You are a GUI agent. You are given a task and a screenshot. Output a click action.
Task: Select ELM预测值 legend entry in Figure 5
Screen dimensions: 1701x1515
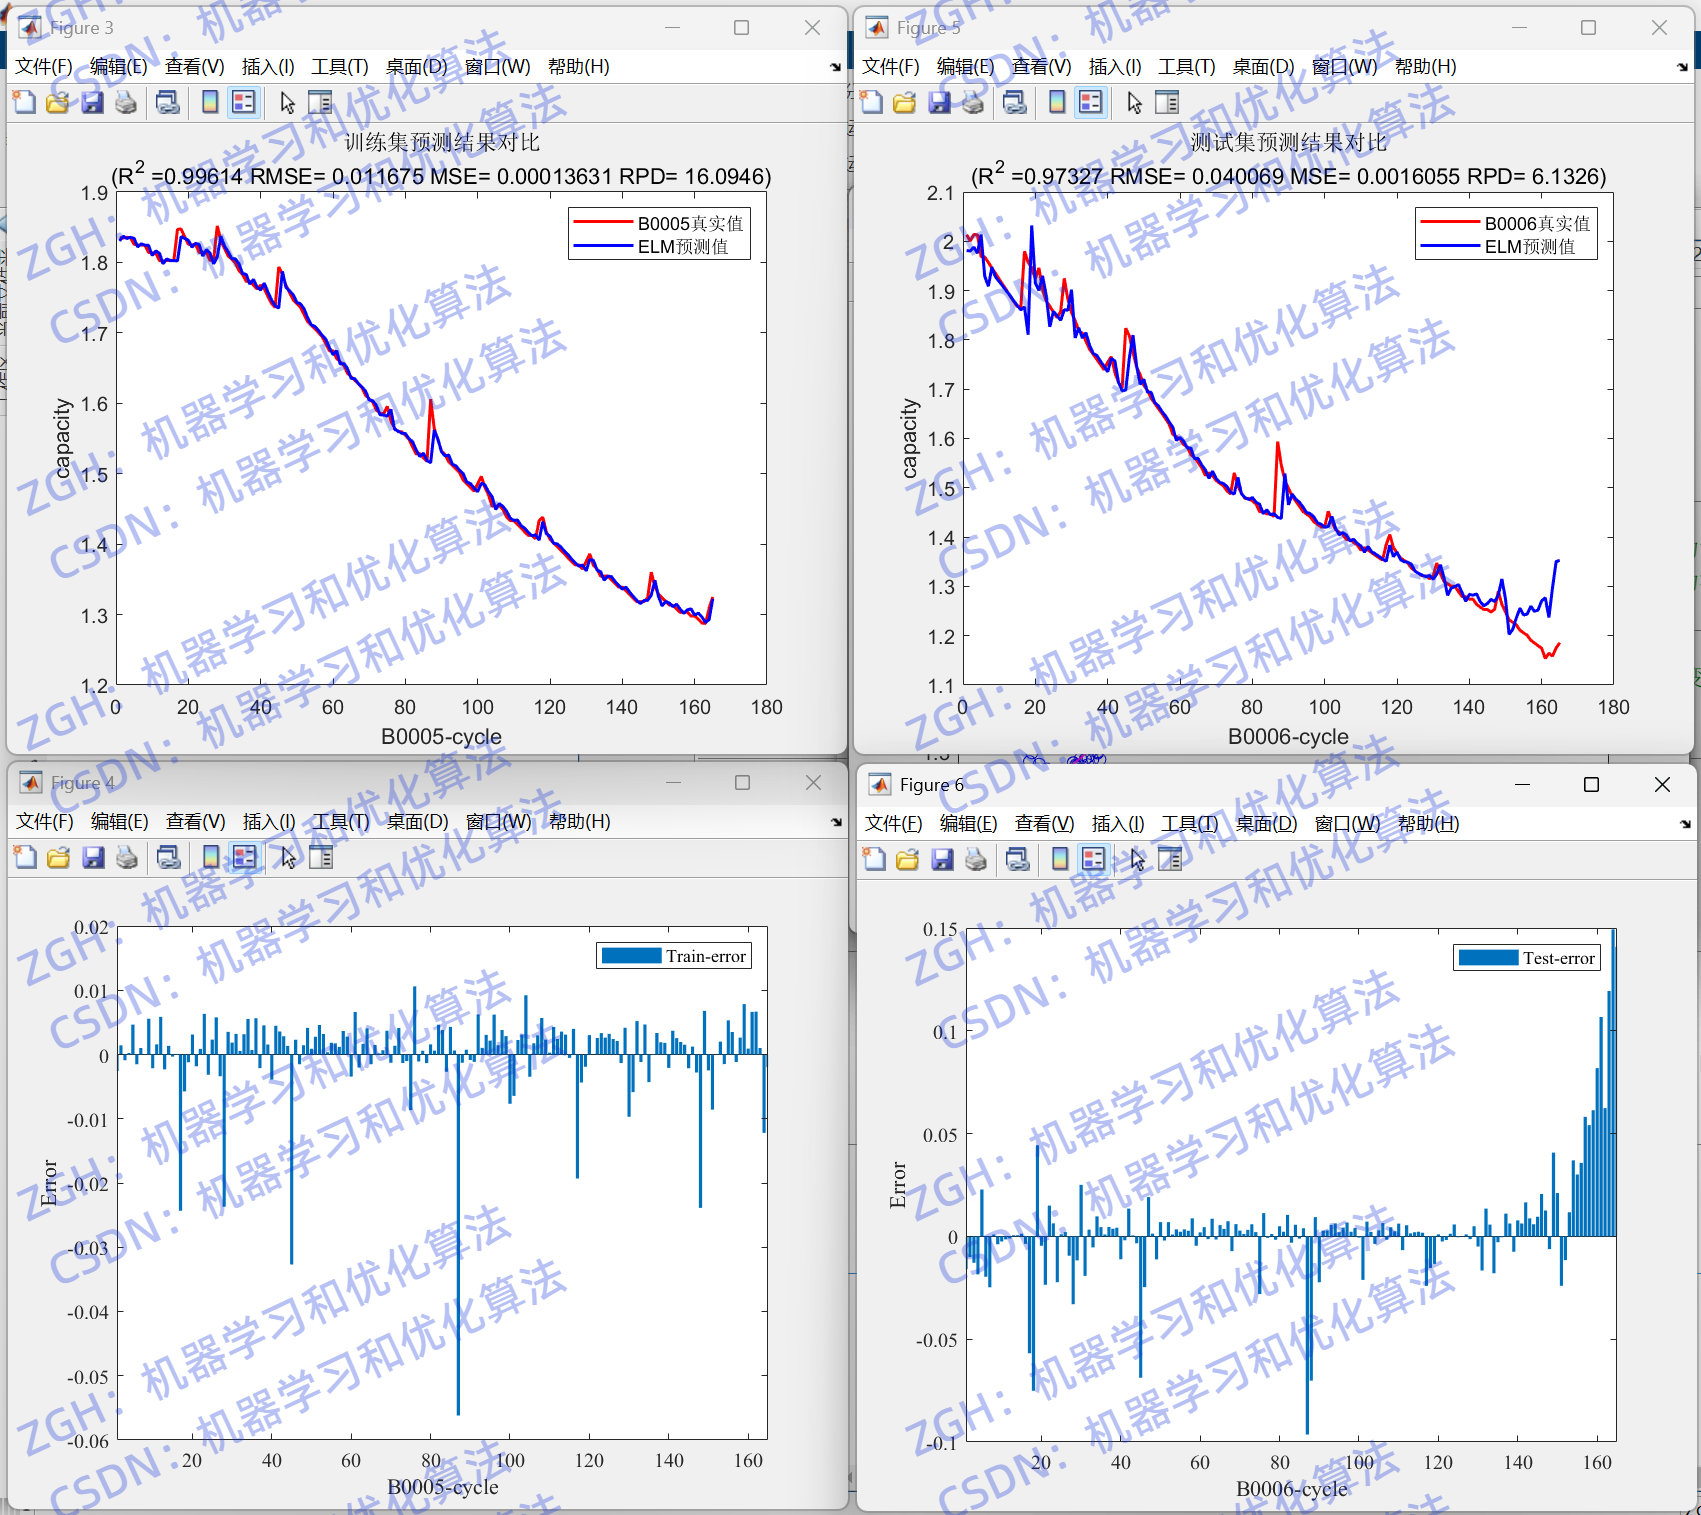1500,246
